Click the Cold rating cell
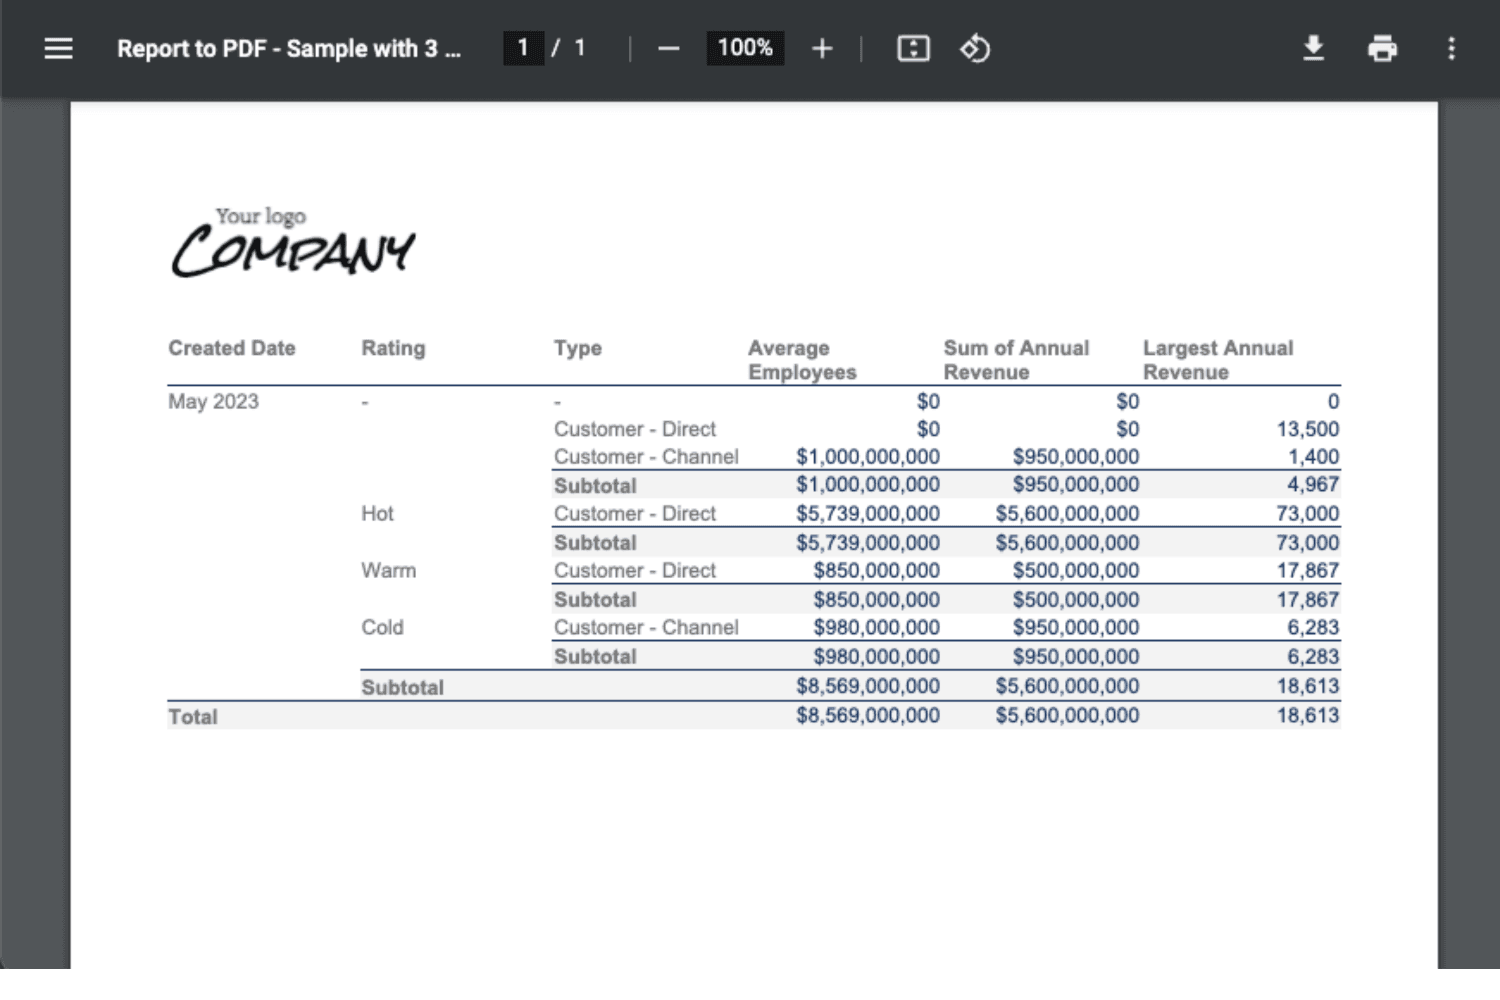 [382, 628]
